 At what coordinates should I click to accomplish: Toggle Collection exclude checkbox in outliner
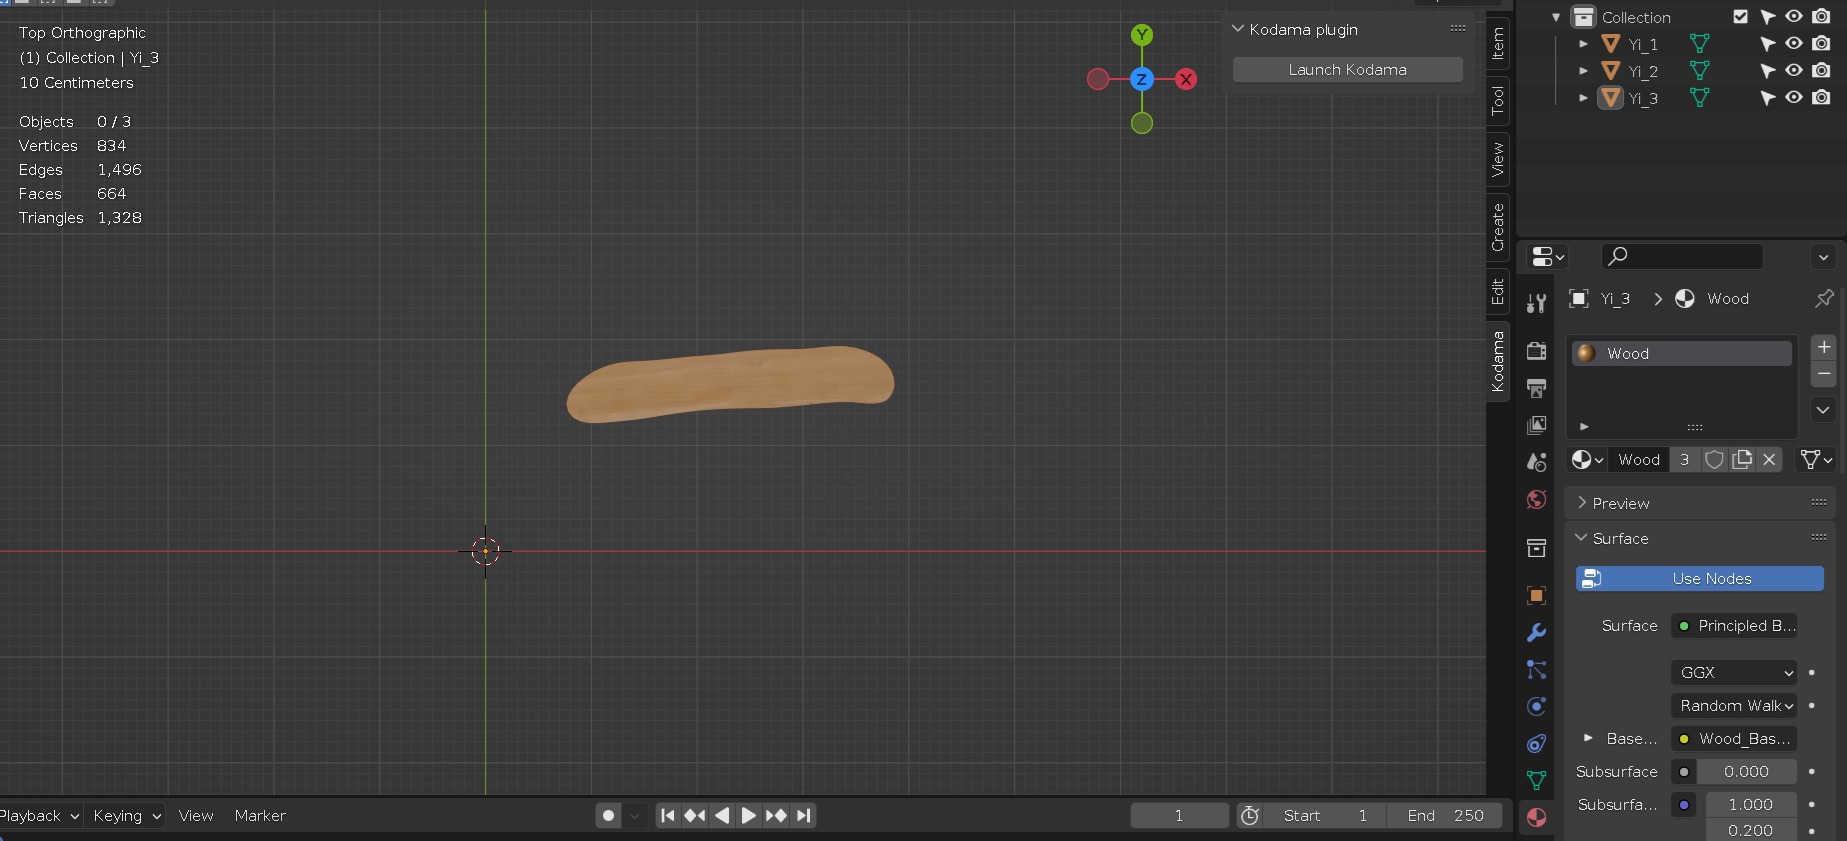pos(1741,16)
